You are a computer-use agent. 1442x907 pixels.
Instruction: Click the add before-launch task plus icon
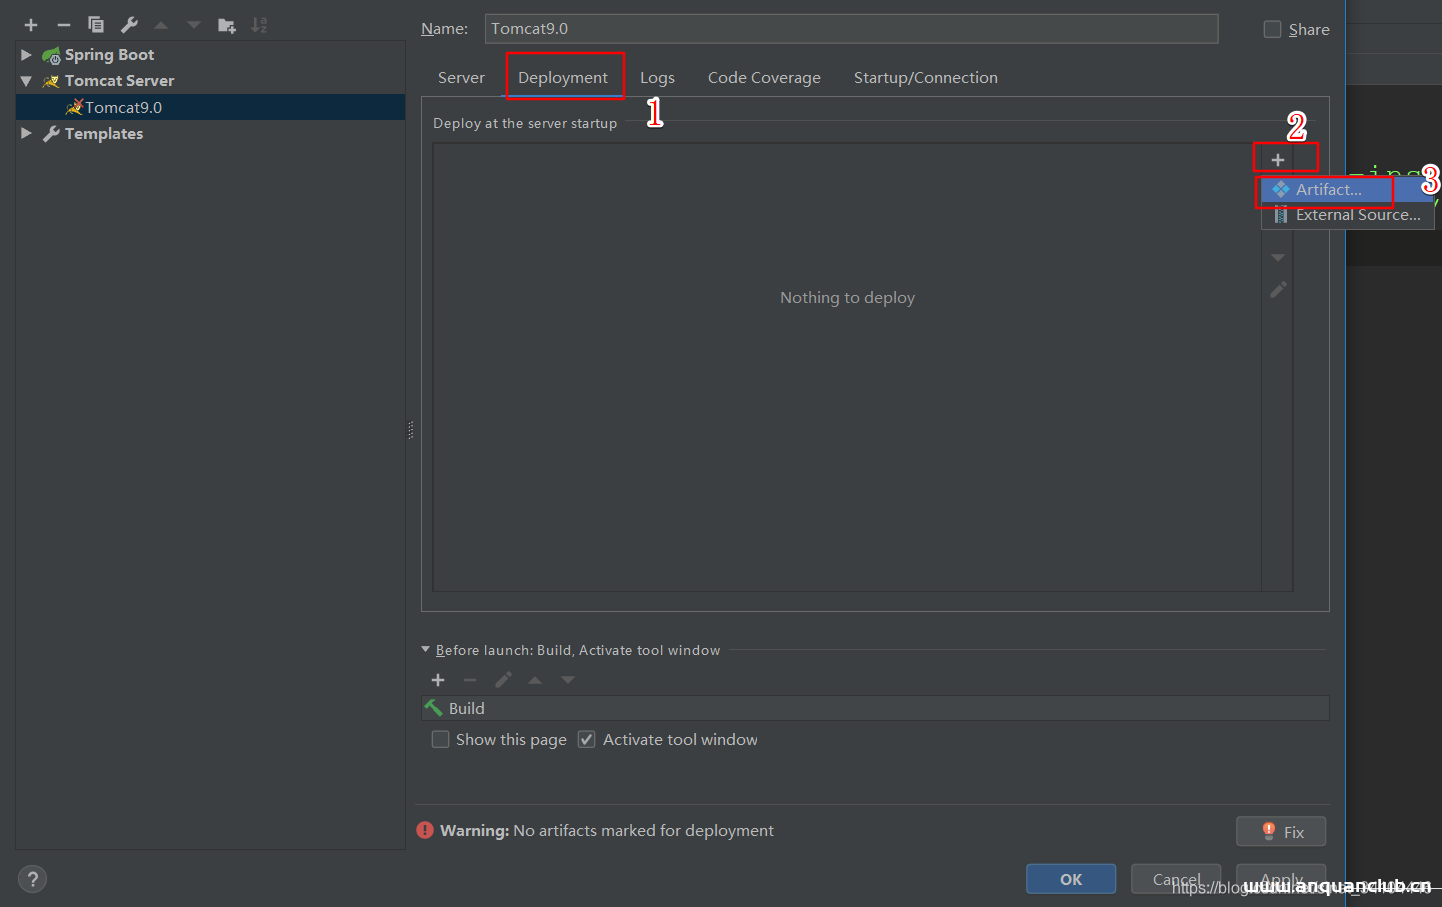coord(438,680)
